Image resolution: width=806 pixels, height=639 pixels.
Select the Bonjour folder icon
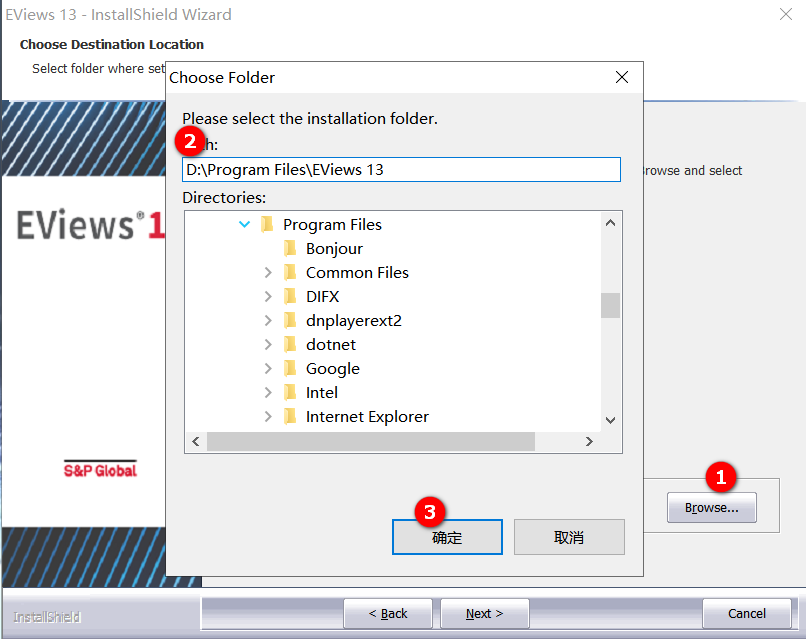point(290,248)
